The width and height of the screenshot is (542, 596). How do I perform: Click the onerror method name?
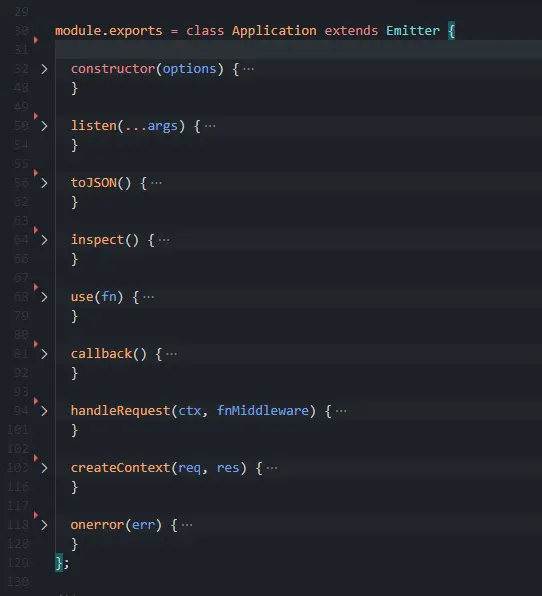tap(97, 525)
